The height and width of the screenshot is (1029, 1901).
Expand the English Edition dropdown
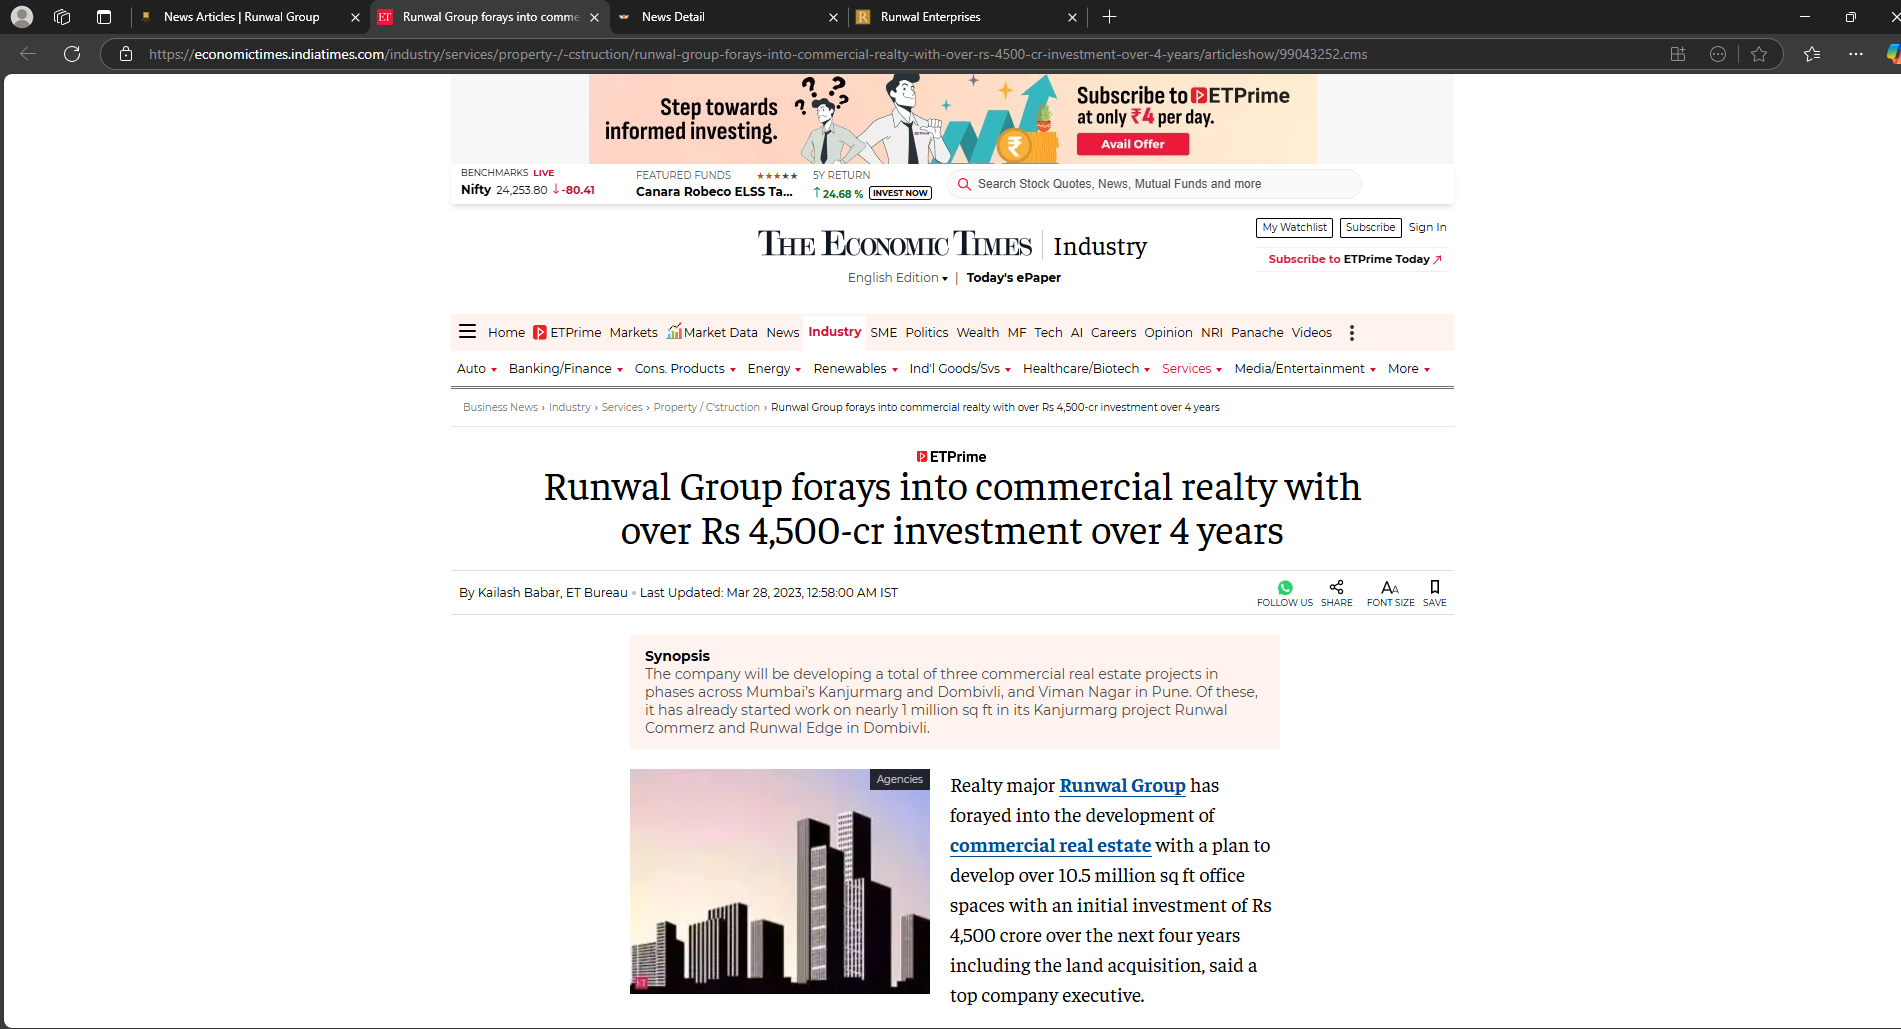point(896,278)
